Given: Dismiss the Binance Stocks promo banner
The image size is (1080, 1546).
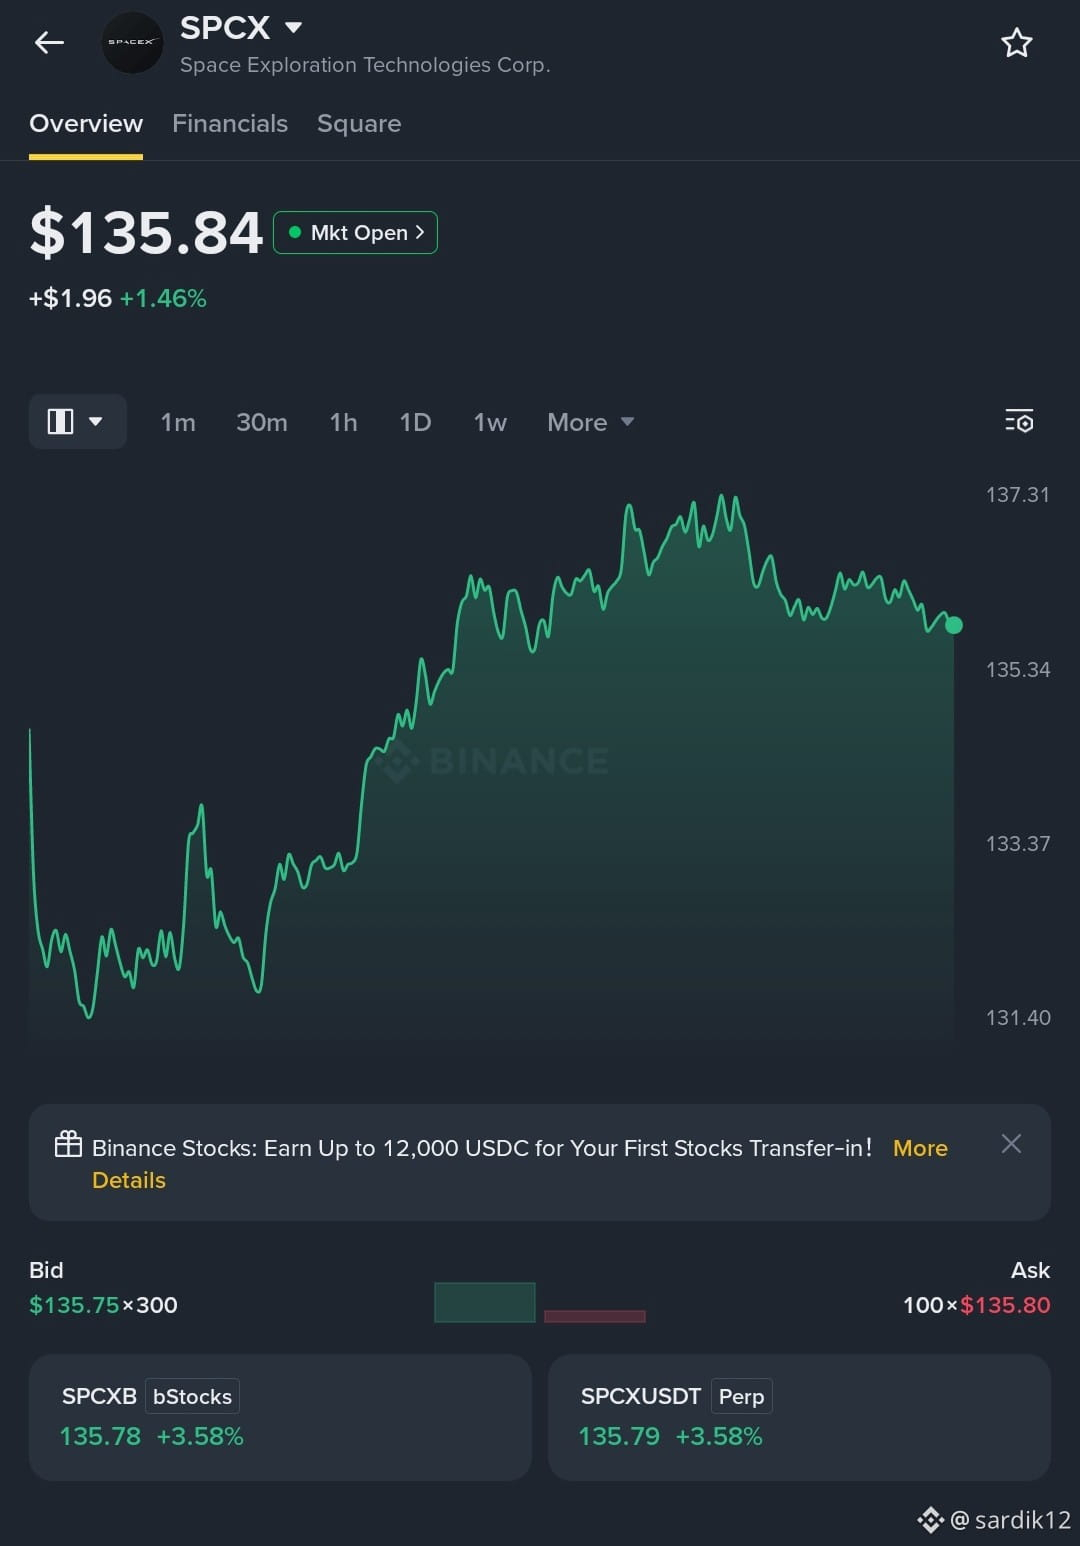Looking at the screenshot, I should tap(1011, 1143).
